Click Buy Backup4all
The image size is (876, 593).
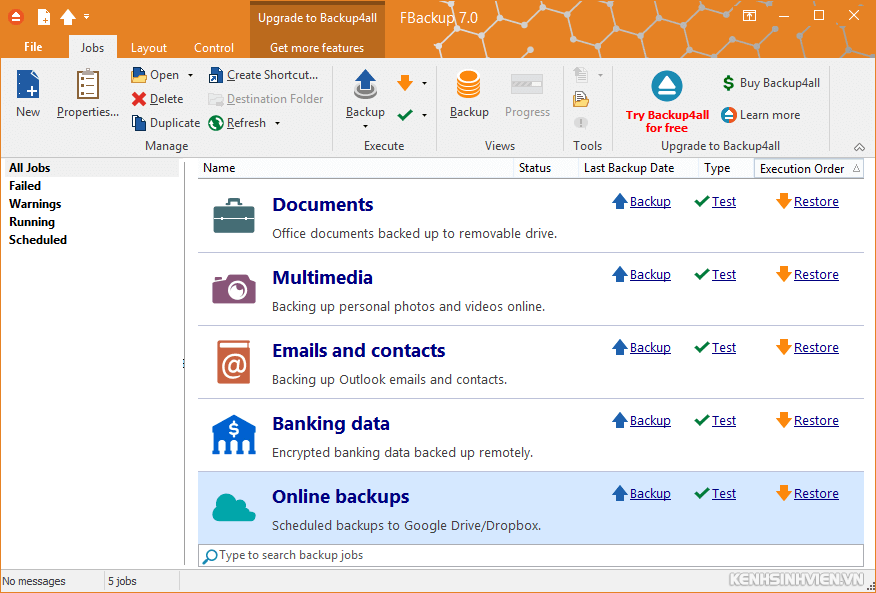pos(771,83)
